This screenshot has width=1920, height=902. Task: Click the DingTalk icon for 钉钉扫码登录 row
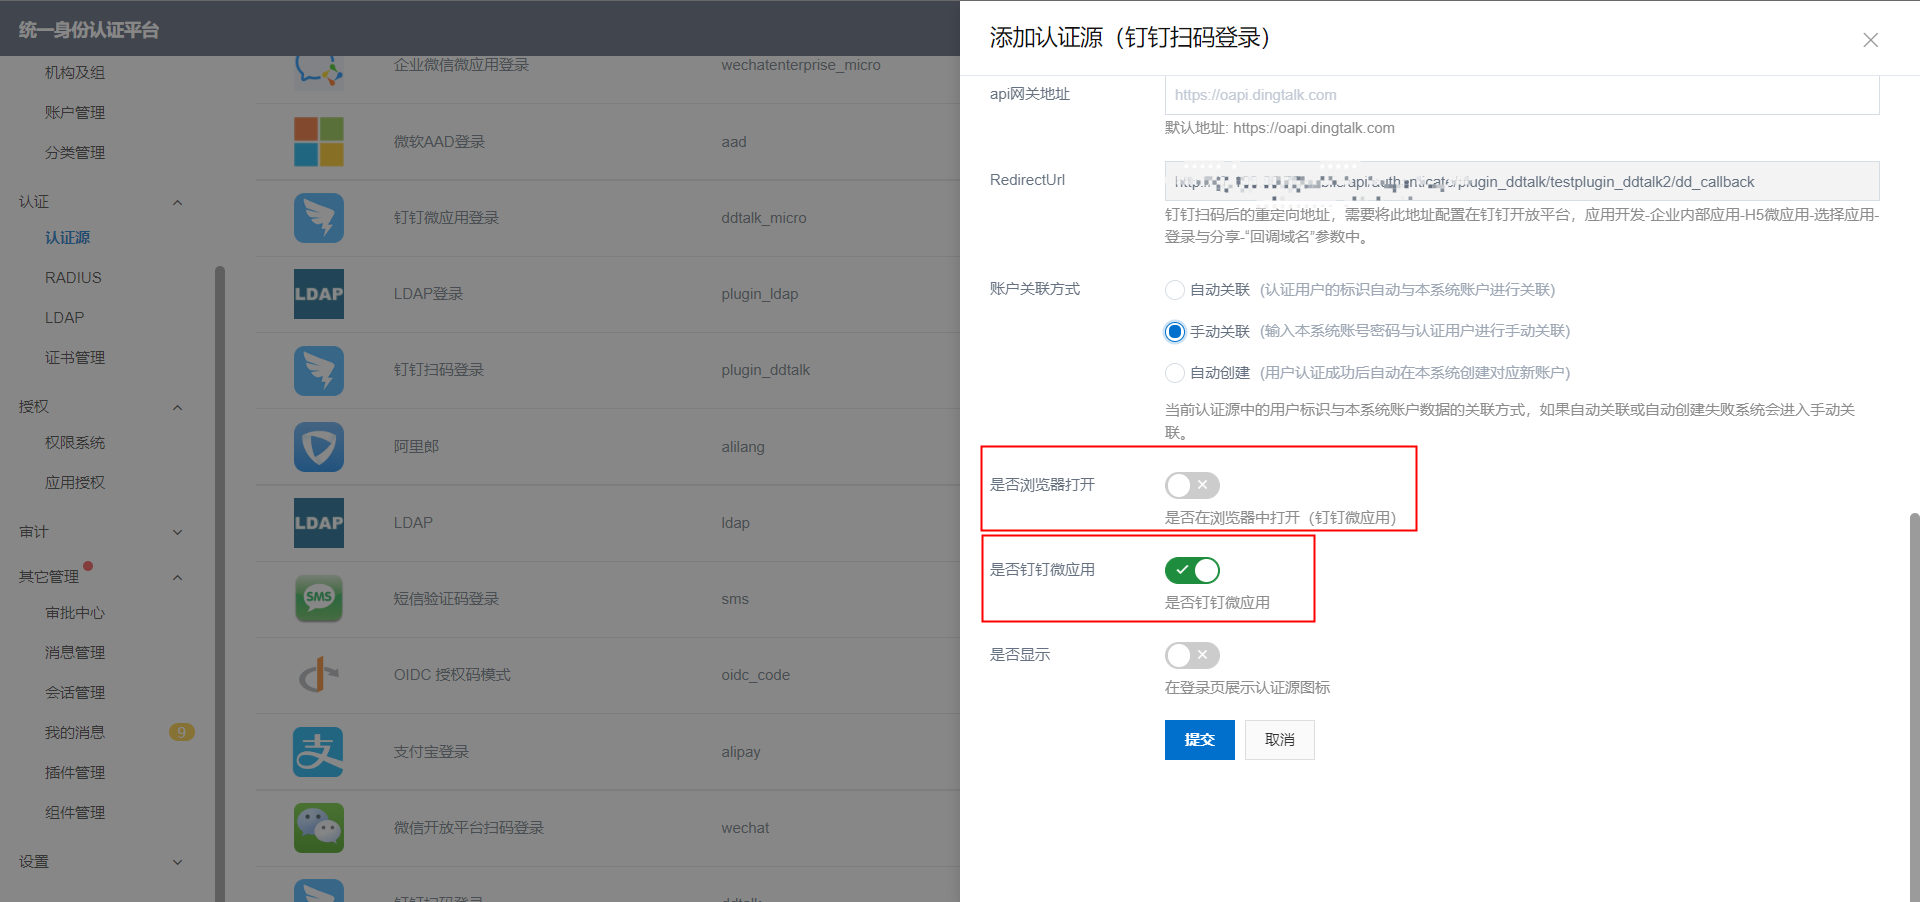click(319, 371)
